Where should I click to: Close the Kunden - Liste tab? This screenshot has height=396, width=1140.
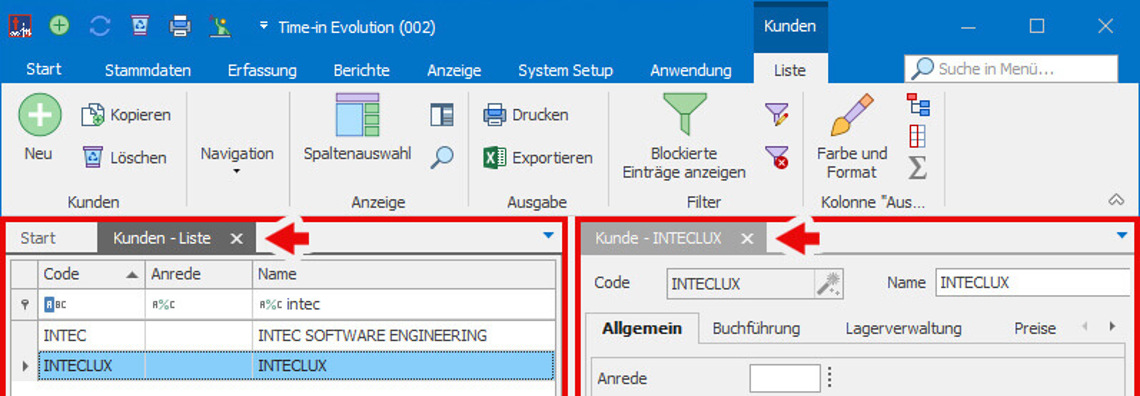pyautogui.click(x=236, y=238)
